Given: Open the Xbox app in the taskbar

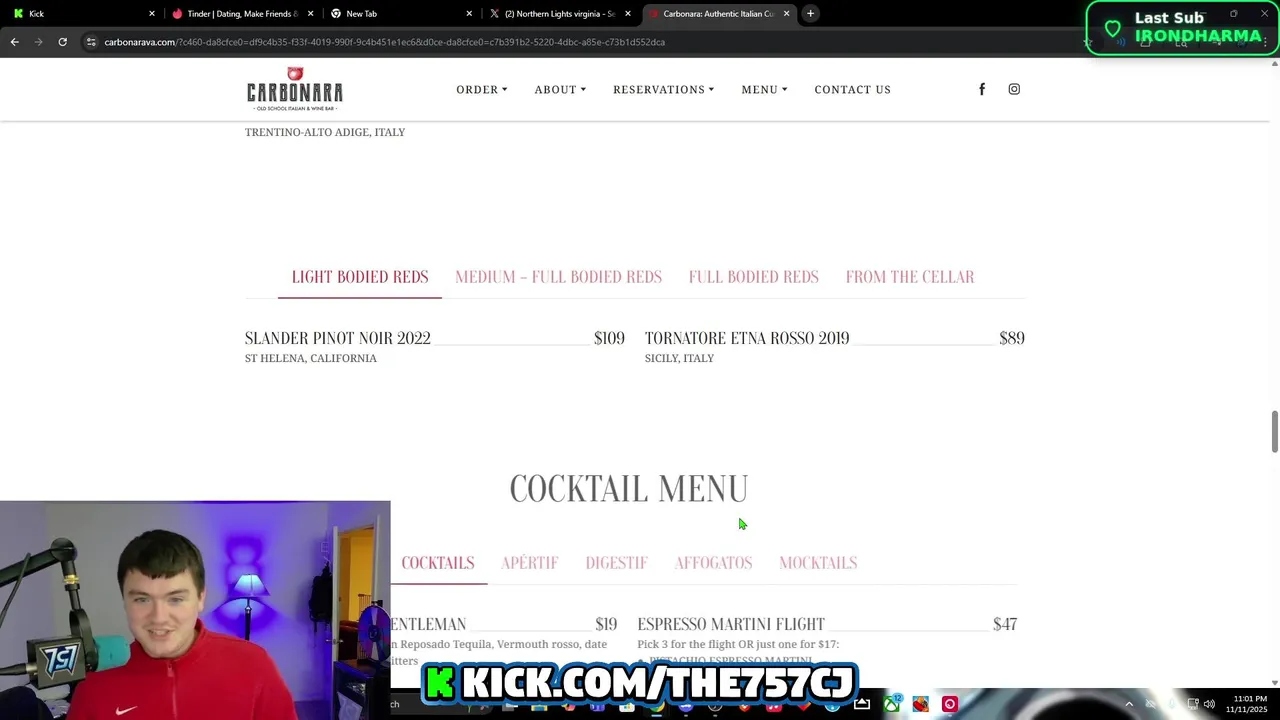Looking at the screenshot, I should tap(891, 704).
